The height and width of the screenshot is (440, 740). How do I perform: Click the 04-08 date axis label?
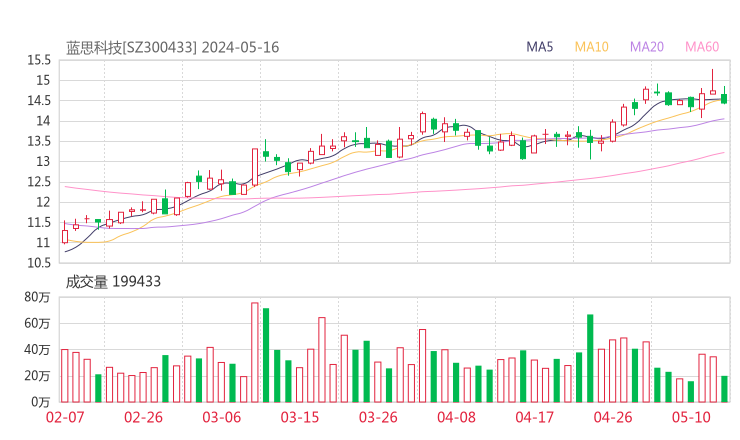coord(456,417)
